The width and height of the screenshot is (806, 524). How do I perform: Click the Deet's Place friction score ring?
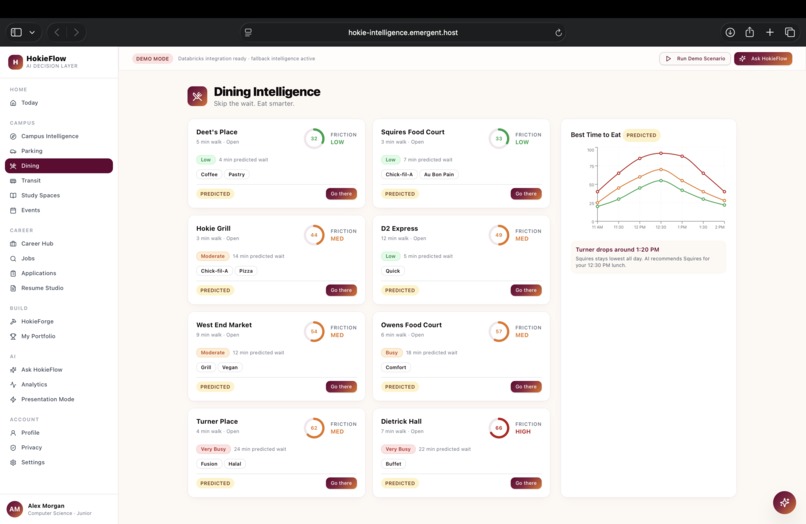pyautogui.click(x=314, y=138)
